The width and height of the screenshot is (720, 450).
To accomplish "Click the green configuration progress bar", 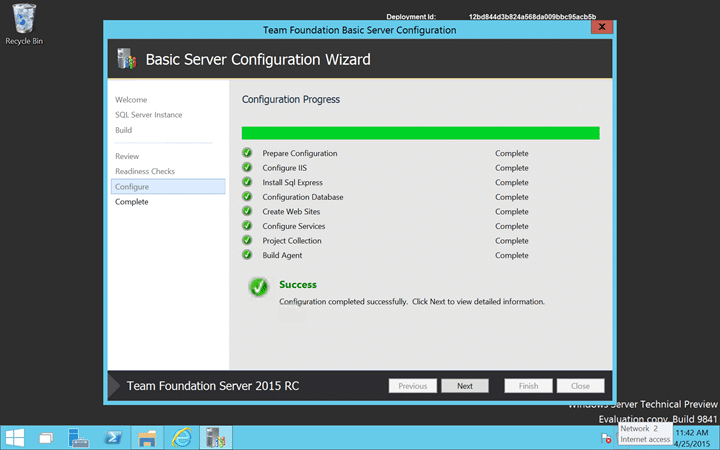I will point(421,133).
